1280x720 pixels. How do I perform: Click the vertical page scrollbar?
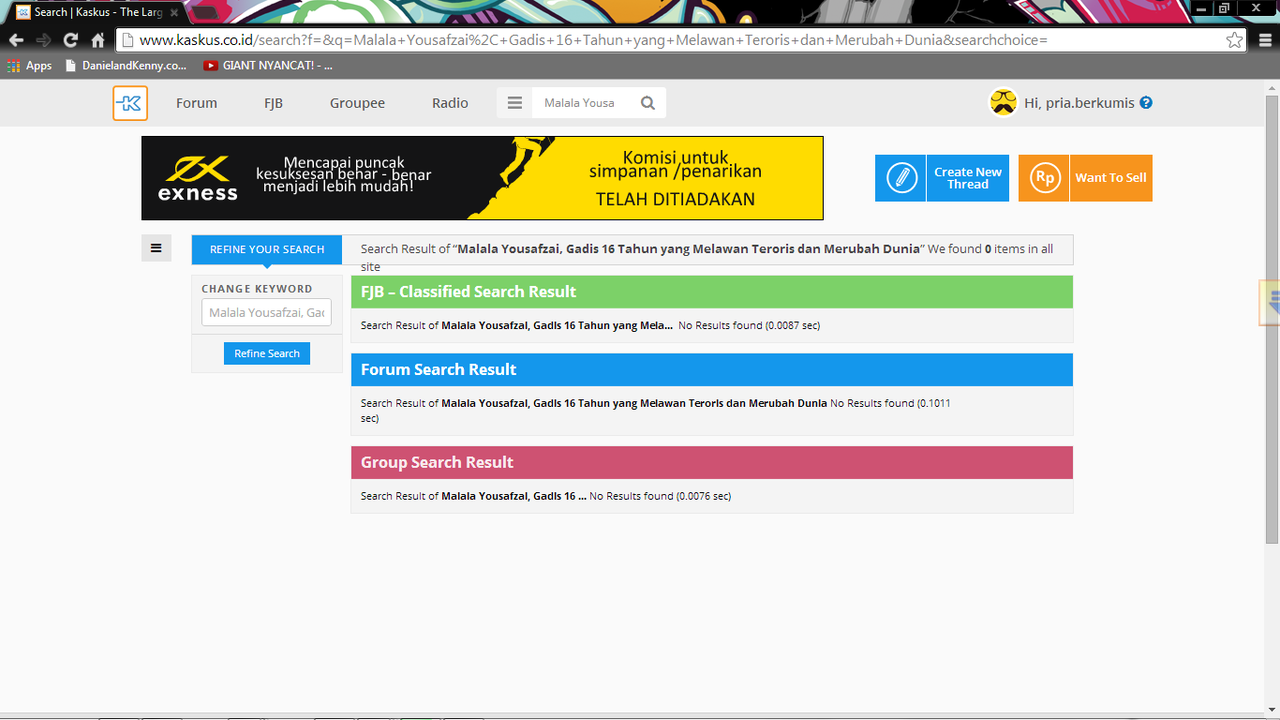coord(1272,320)
